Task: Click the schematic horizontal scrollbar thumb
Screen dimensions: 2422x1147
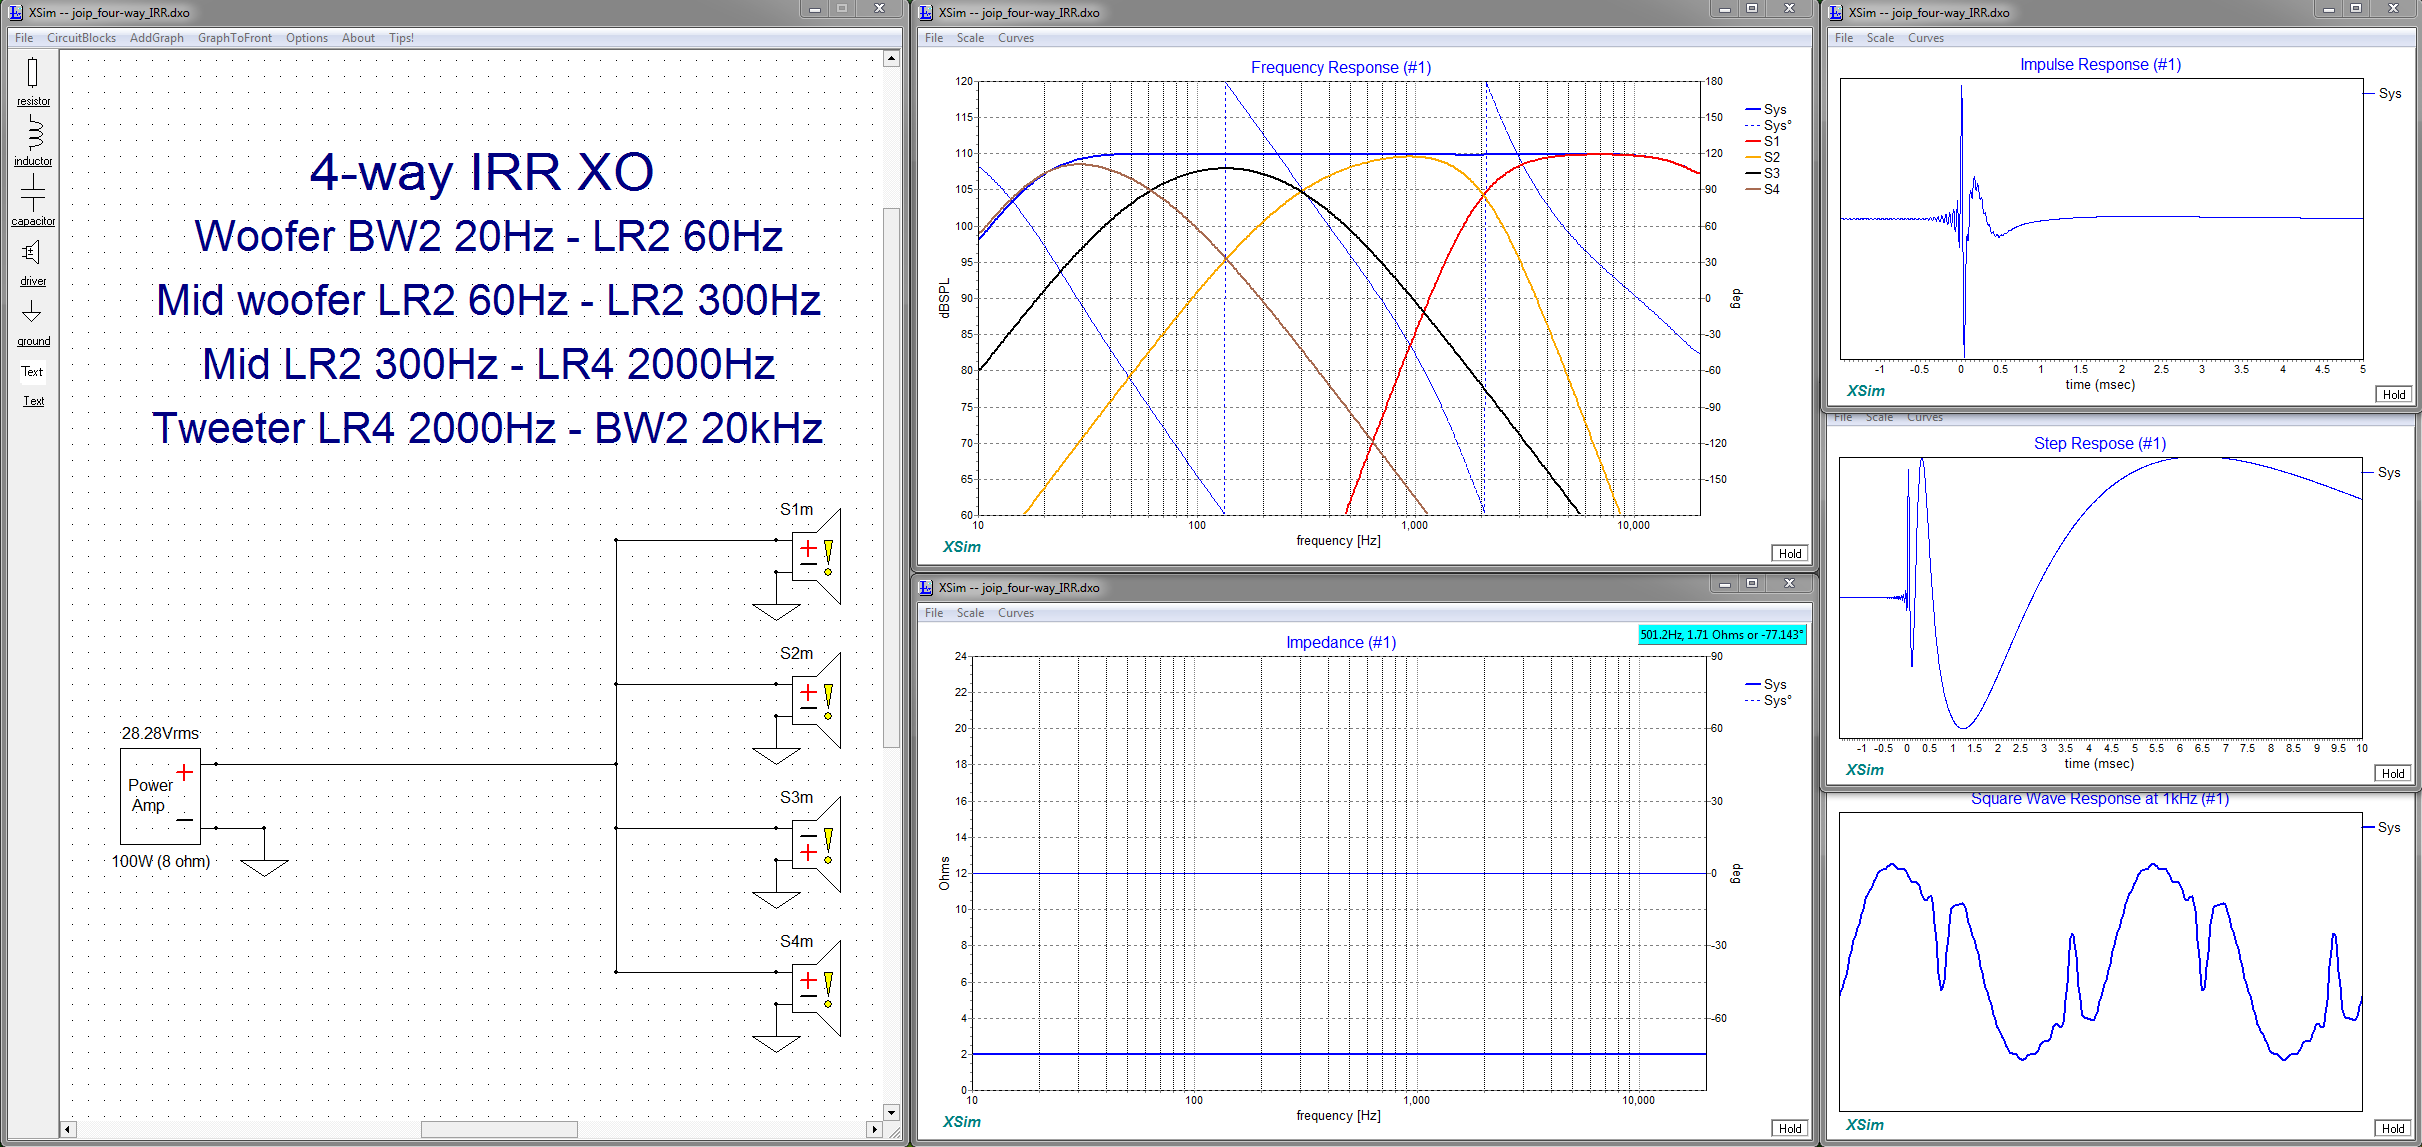Action: [x=499, y=1129]
